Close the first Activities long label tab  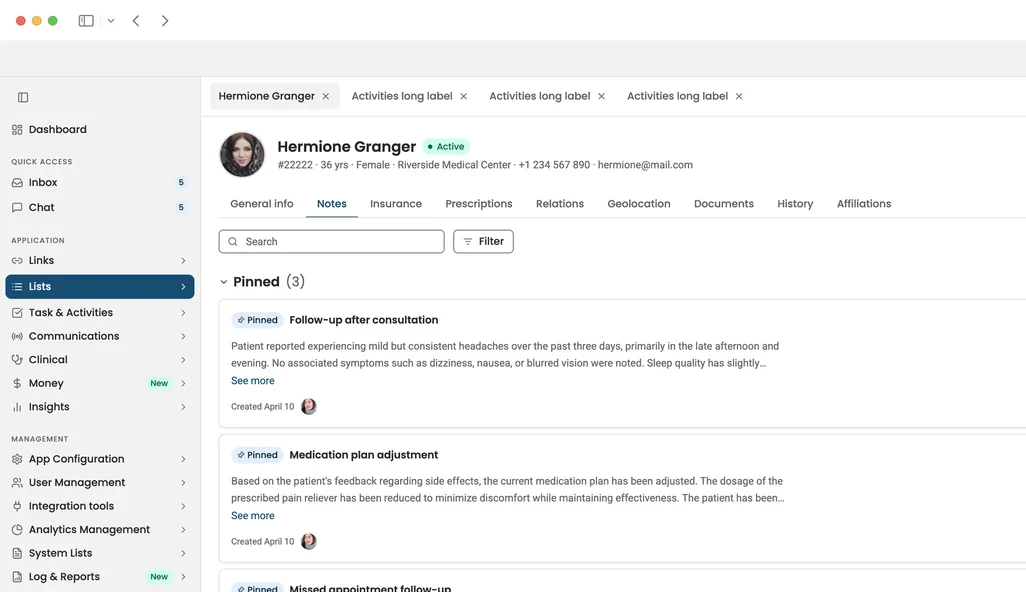(x=463, y=96)
